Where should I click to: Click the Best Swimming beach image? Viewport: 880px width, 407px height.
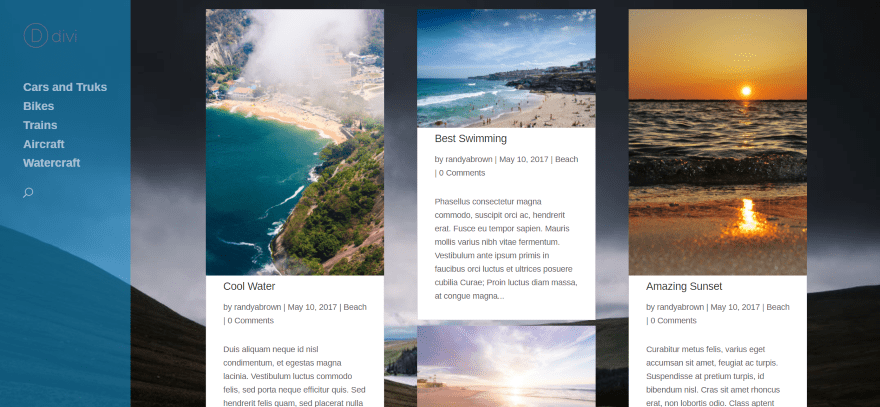click(506, 68)
